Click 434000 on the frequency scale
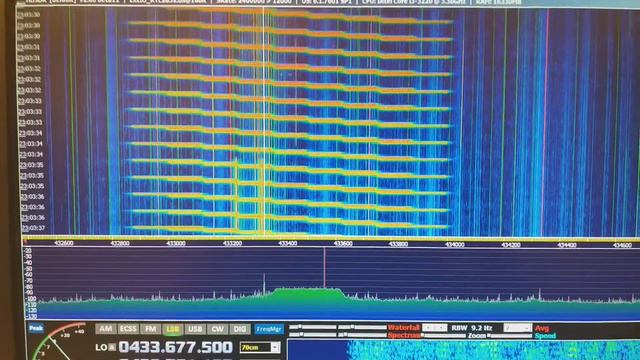The height and width of the screenshot is (360, 640). (454, 244)
